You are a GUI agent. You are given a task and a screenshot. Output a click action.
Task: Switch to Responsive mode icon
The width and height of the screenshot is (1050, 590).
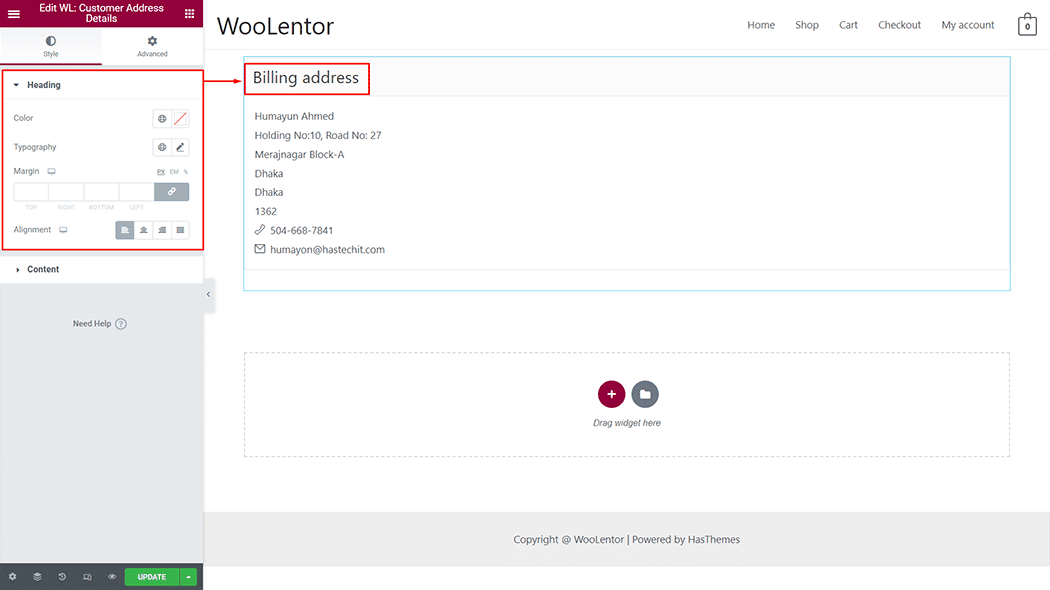[x=87, y=577]
